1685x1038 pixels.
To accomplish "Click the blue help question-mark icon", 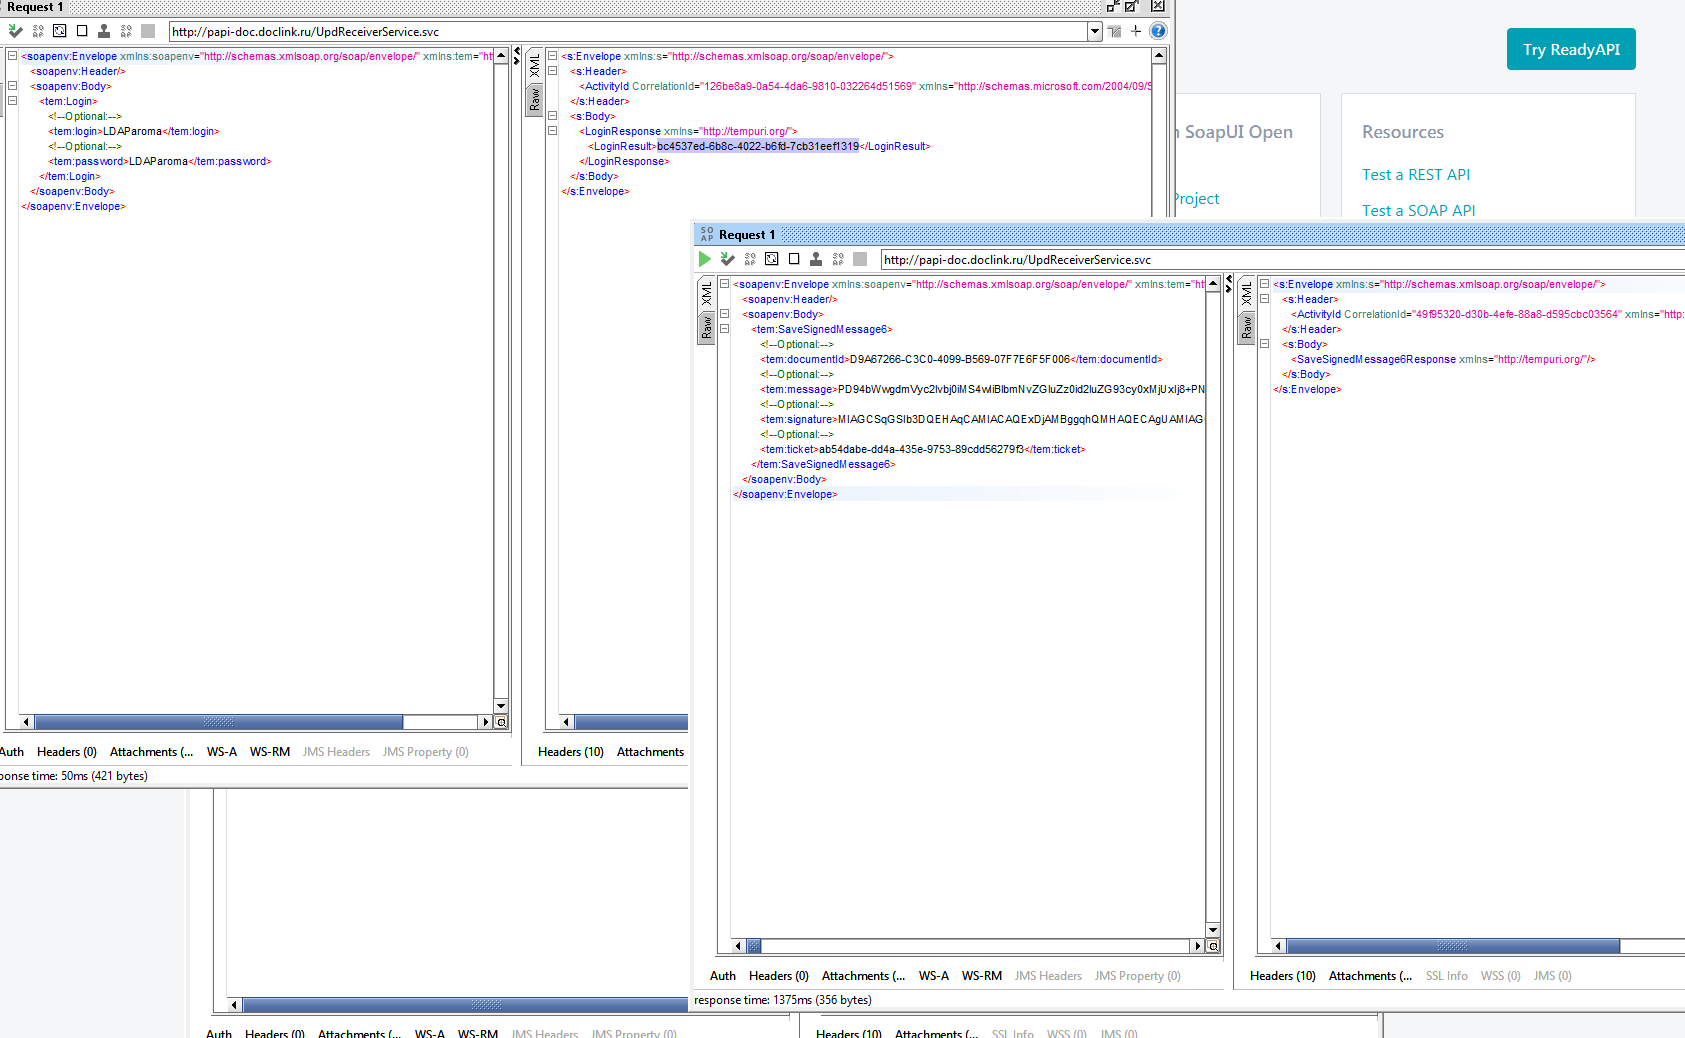I will click(x=1158, y=31).
